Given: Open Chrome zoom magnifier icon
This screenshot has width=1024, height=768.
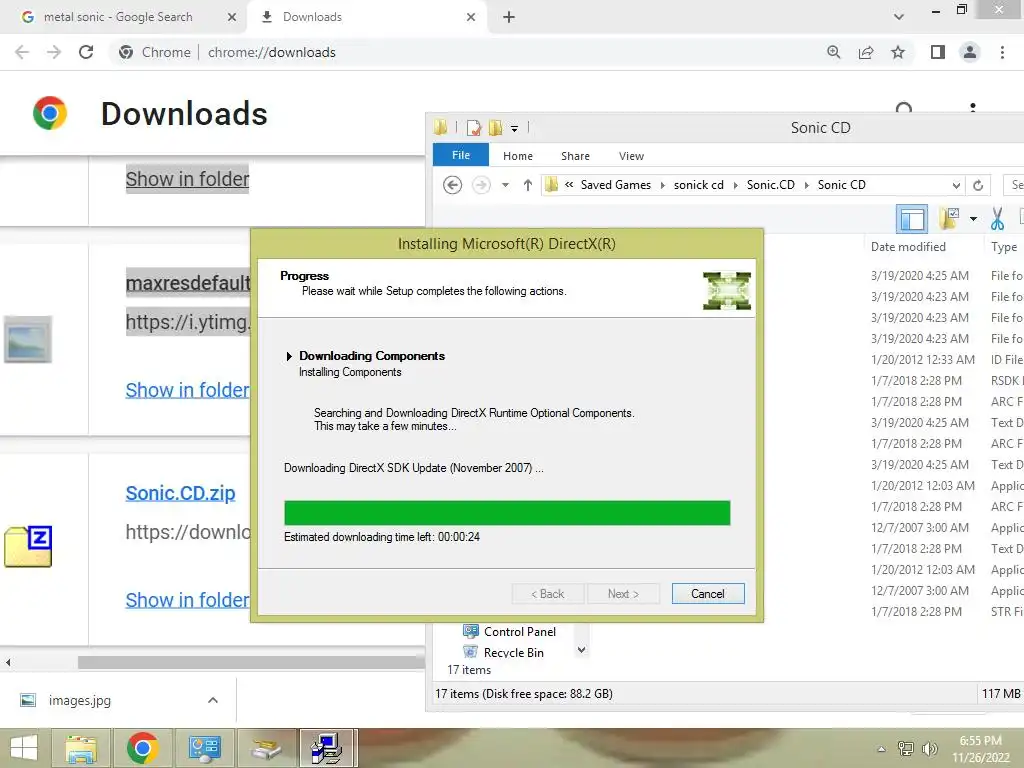Looking at the screenshot, I should (834, 52).
